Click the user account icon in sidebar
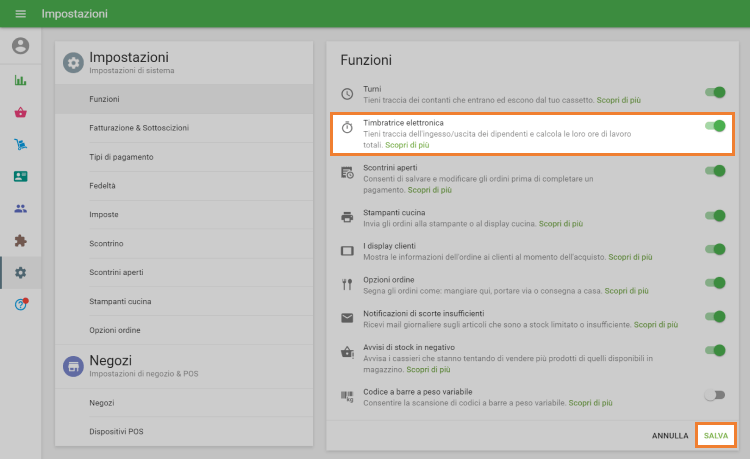Viewport: 750px width, 459px height. pos(20,46)
